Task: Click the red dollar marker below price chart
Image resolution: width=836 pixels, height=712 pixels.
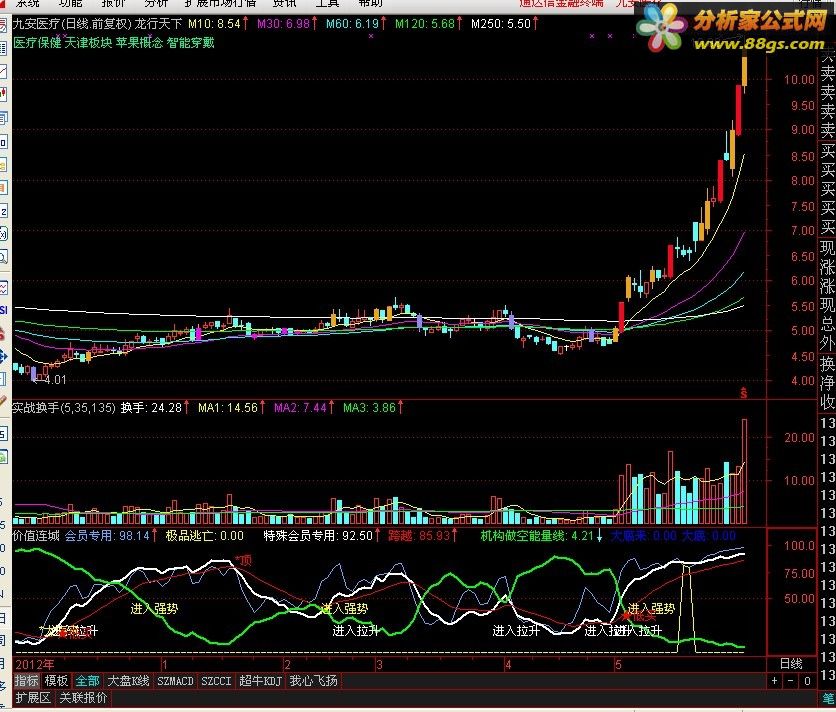Action: (744, 393)
